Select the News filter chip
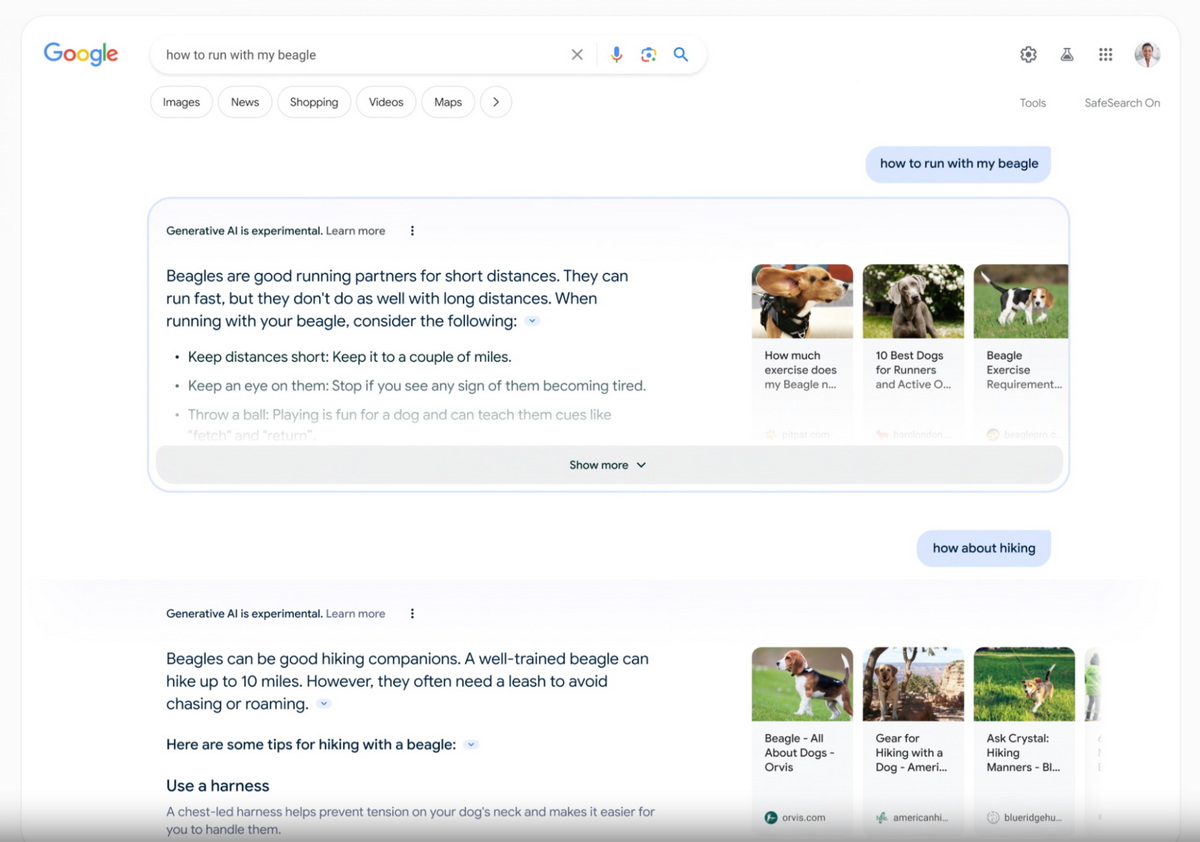This screenshot has height=842, width=1200. pyautogui.click(x=245, y=102)
